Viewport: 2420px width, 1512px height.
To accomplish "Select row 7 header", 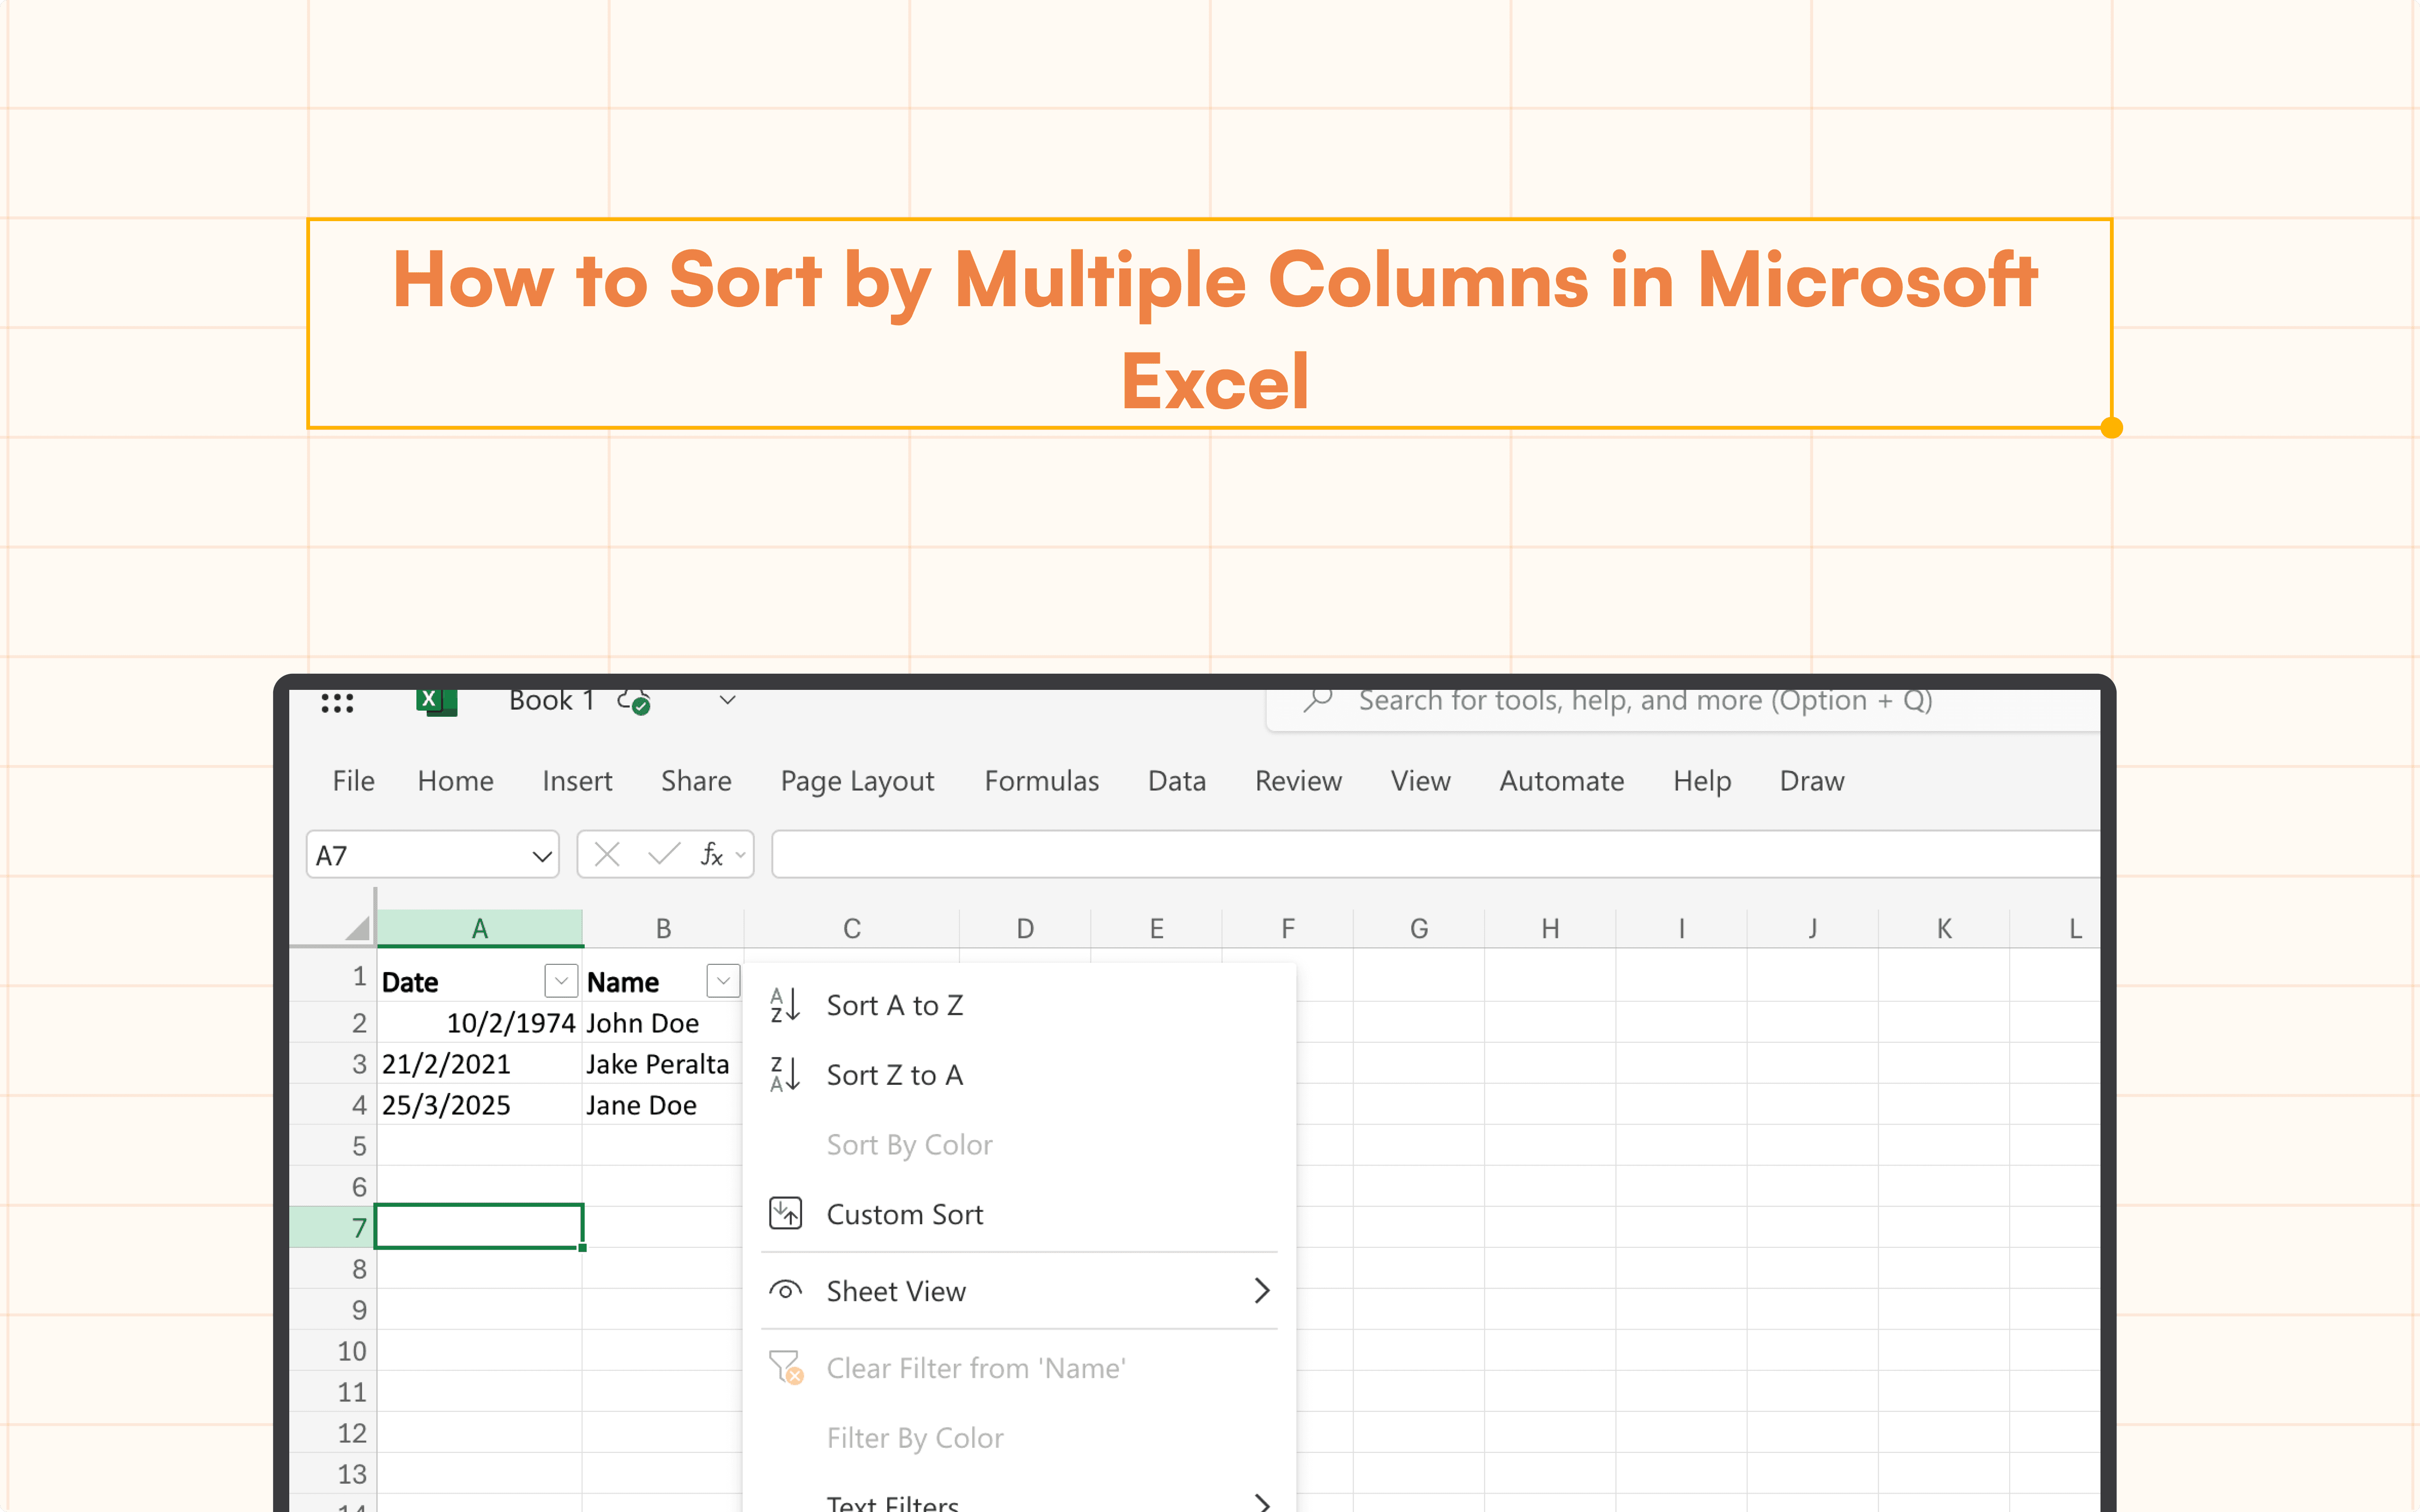I will [333, 1227].
